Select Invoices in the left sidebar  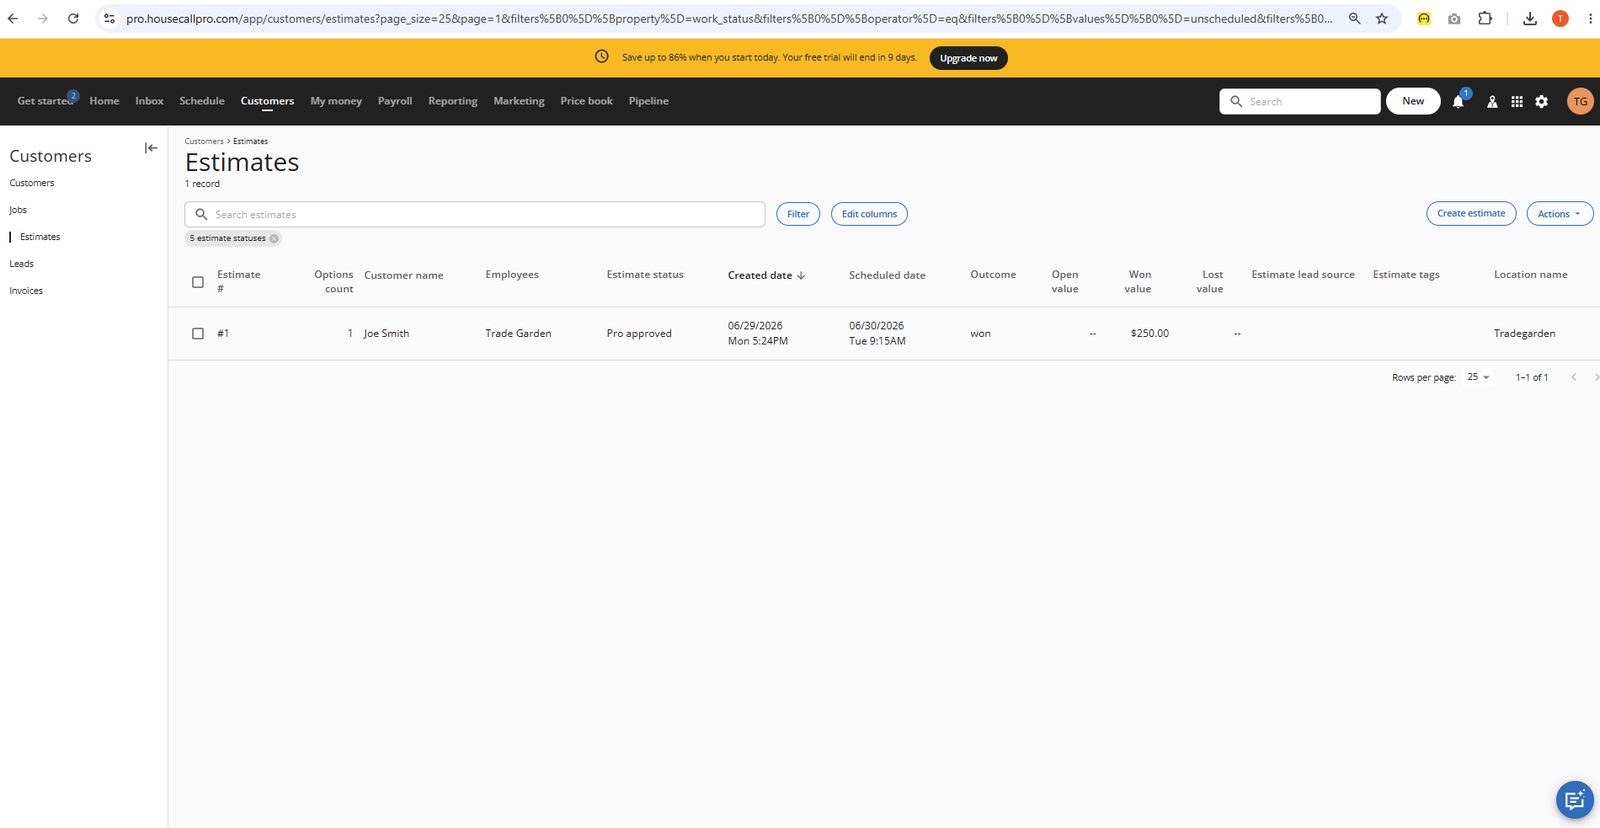pyautogui.click(x=26, y=291)
